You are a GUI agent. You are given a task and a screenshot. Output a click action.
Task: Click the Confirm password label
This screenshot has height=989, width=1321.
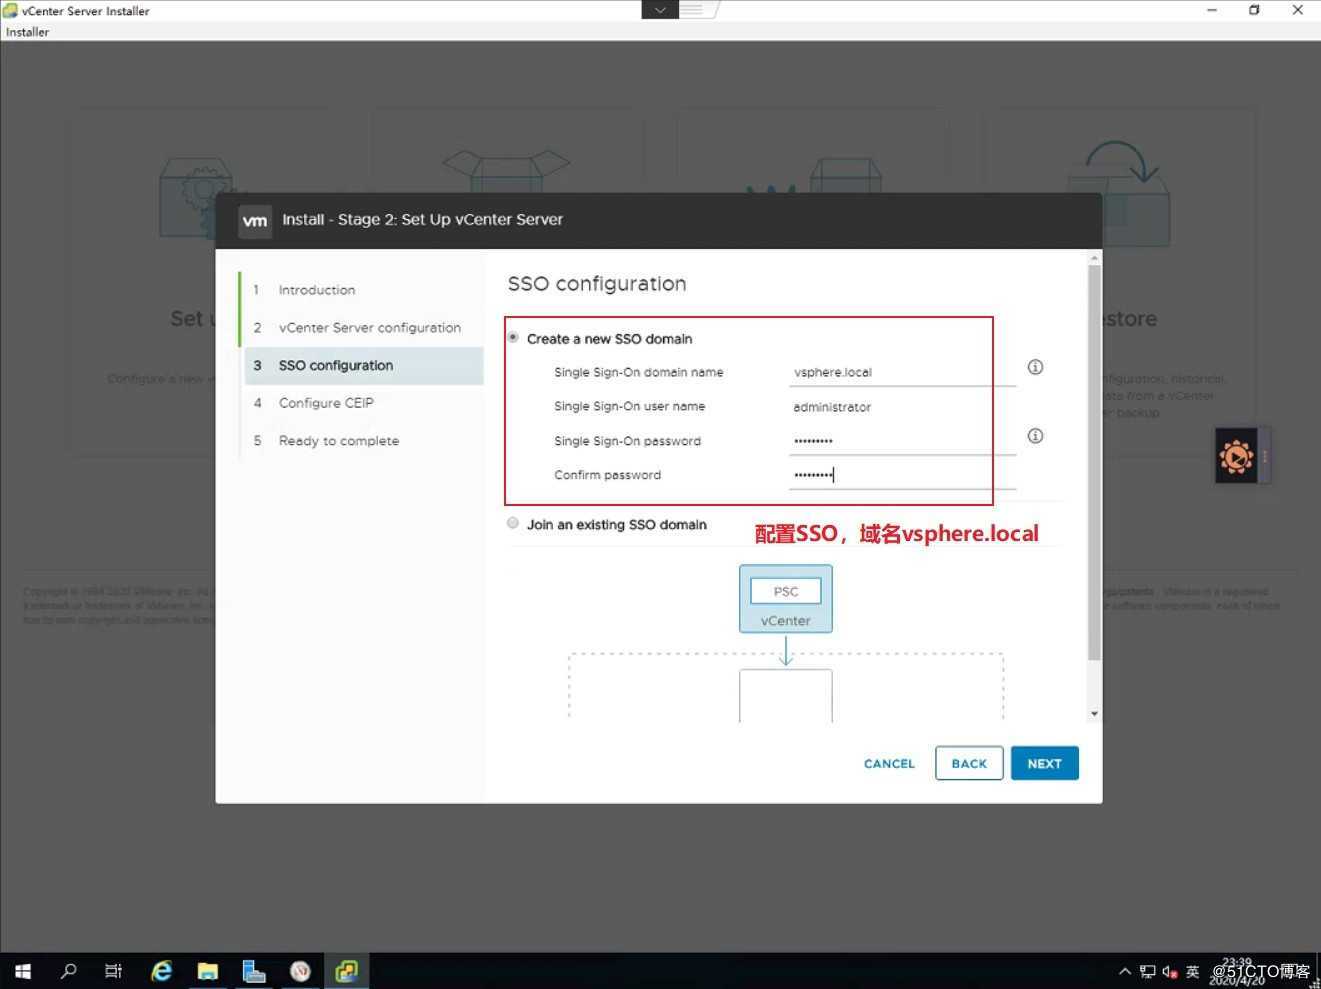tap(608, 475)
